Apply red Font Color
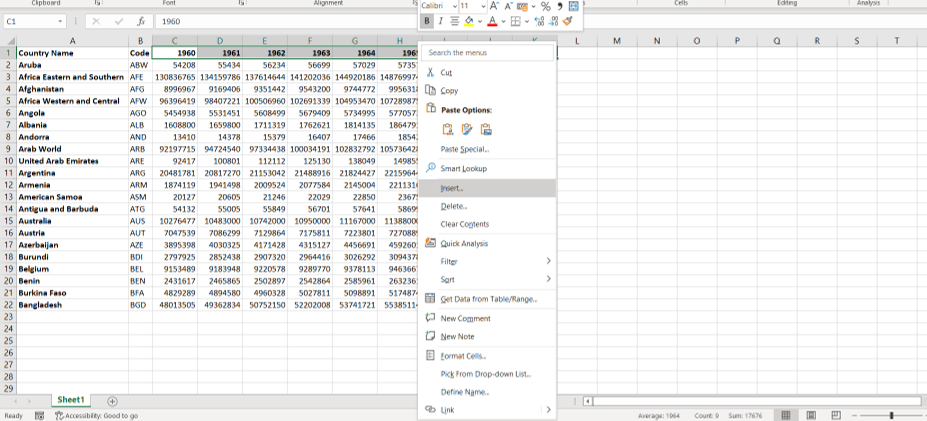Image resolution: width=927 pixels, height=421 pixels. [491, 21]
